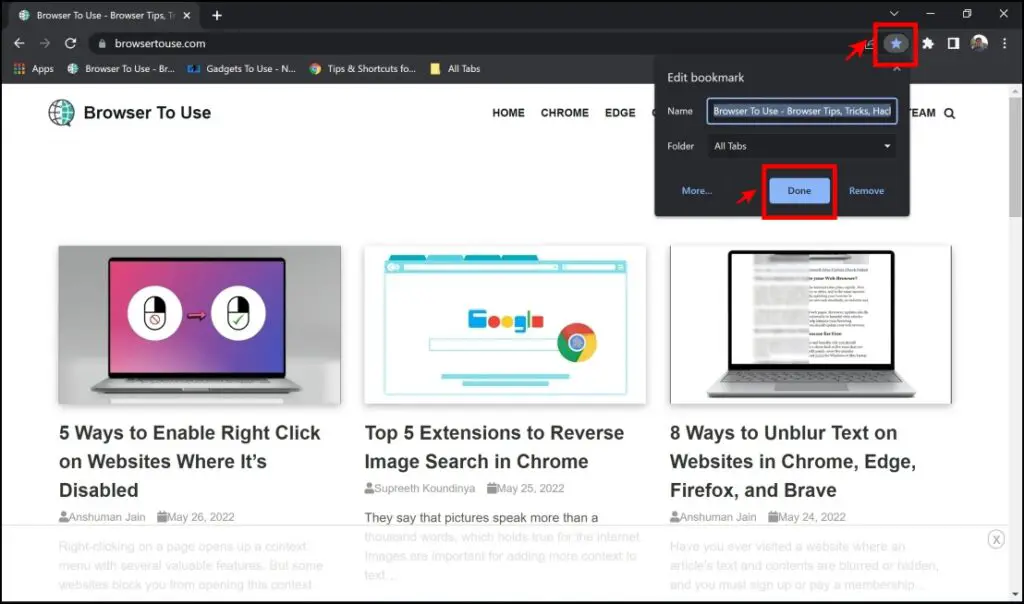1024x604 pixels.
Task: Click the bookmark Name text field
Action: click(801, 111)
